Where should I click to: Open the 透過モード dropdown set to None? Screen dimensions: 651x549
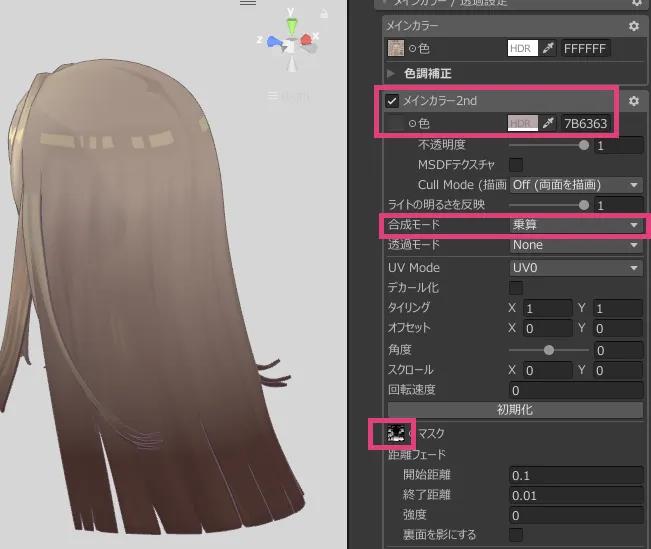(x=575, y=245)
